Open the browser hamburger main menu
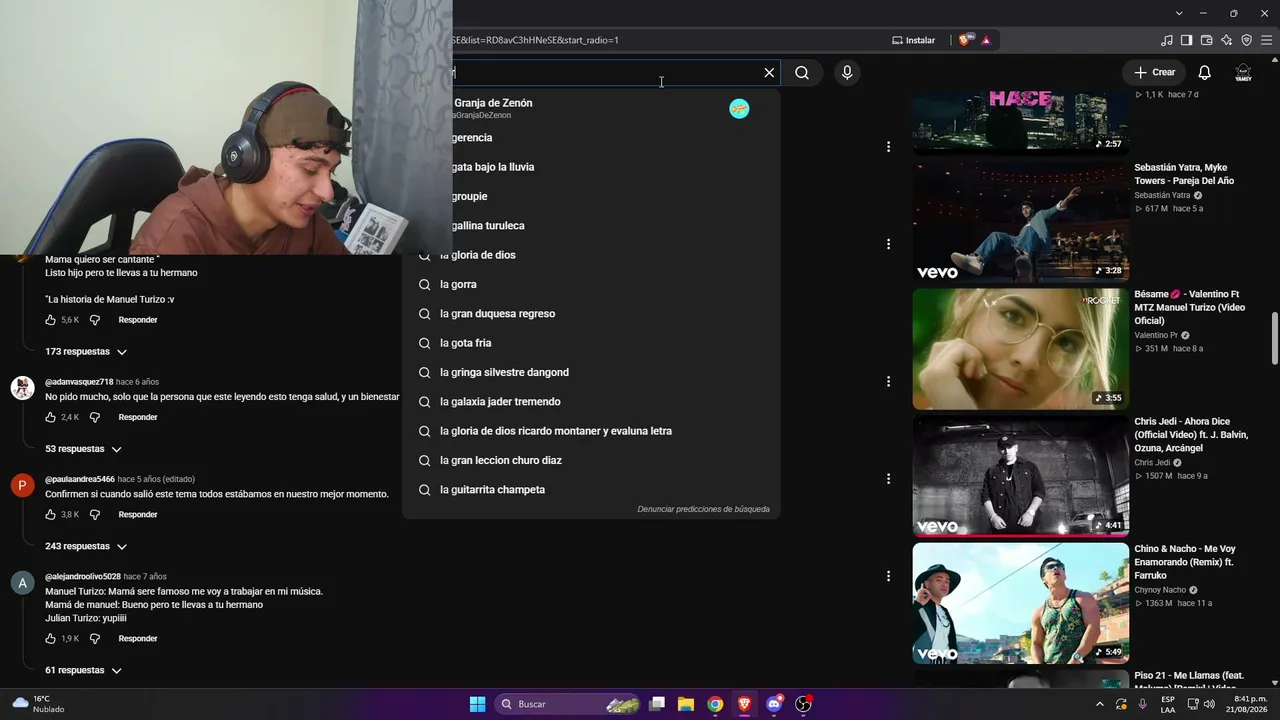1280x720 pixels. coord(1267,40)
